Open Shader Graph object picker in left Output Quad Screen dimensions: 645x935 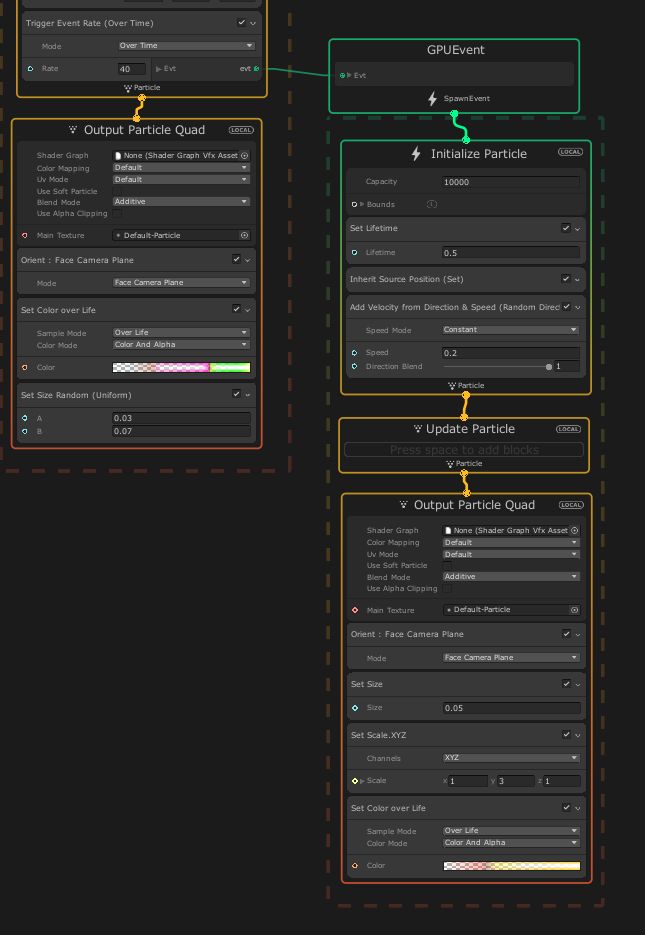245,156
